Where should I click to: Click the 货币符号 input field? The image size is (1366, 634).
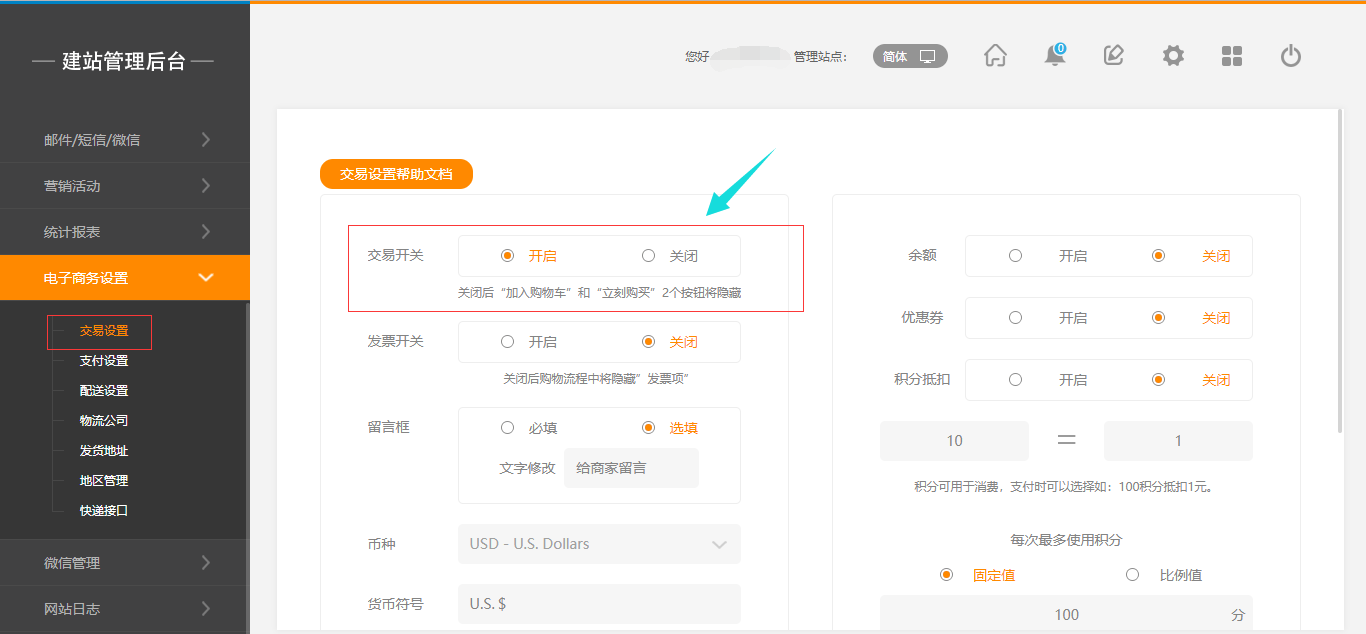599,604
